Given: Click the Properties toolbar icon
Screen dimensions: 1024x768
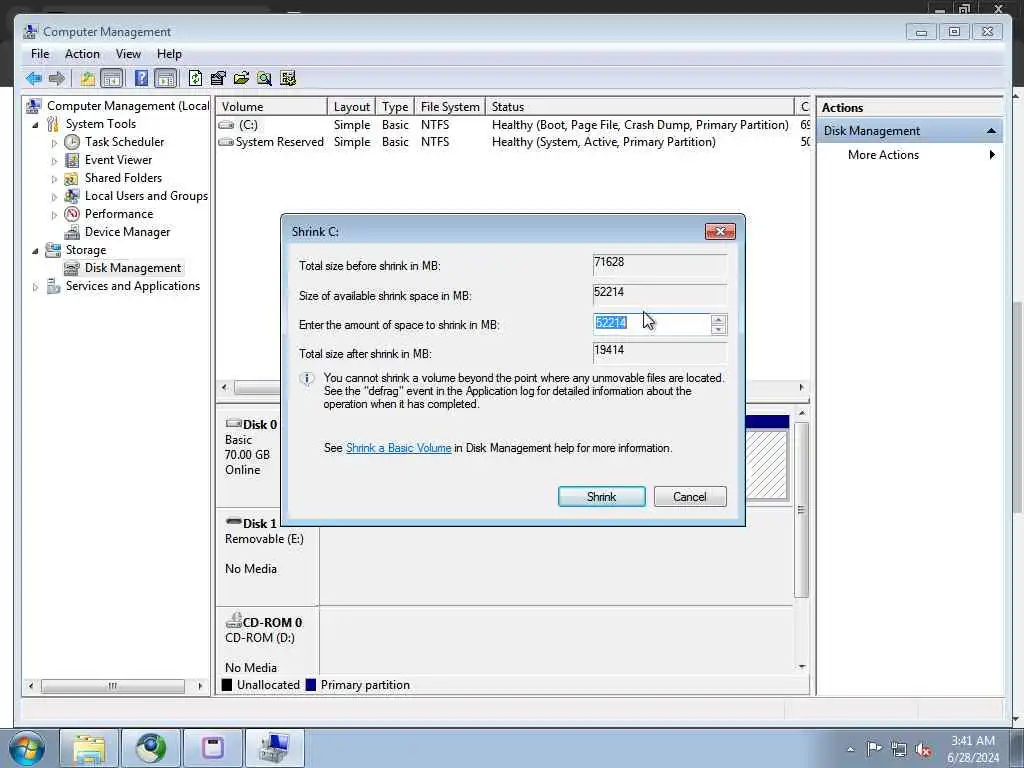Looking at the screenshot, I should [x=218, y=79].
